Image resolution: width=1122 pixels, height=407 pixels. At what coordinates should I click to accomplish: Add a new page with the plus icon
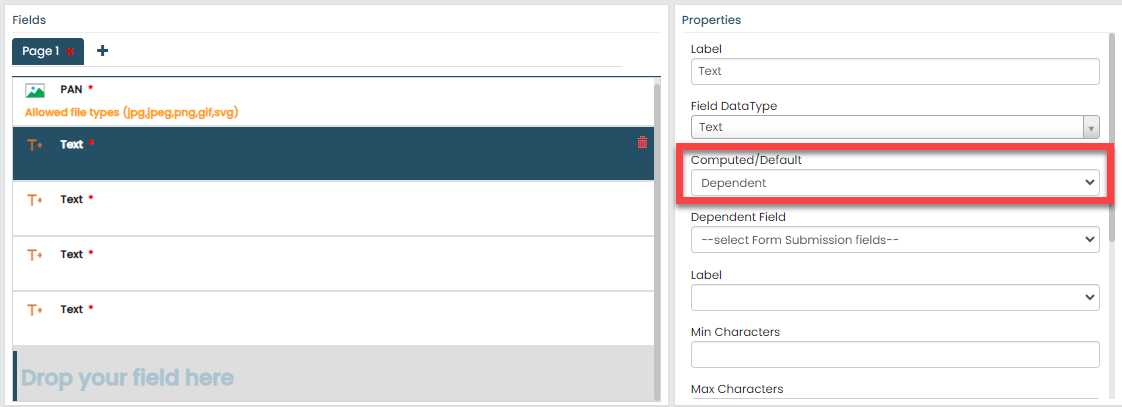point(102,50)
